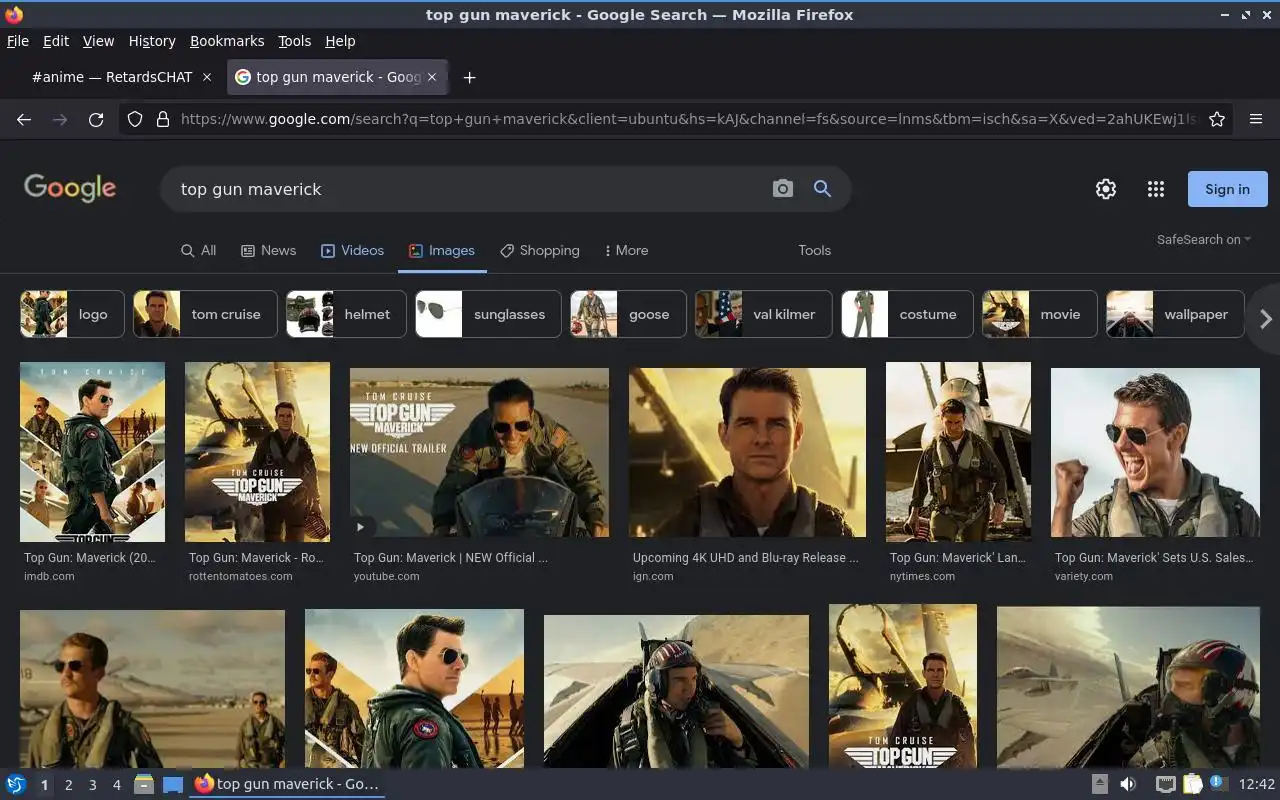Focus Firefox window from taskbar entry
Screen dimensions: 1280x800
click(x=287, y=784)
